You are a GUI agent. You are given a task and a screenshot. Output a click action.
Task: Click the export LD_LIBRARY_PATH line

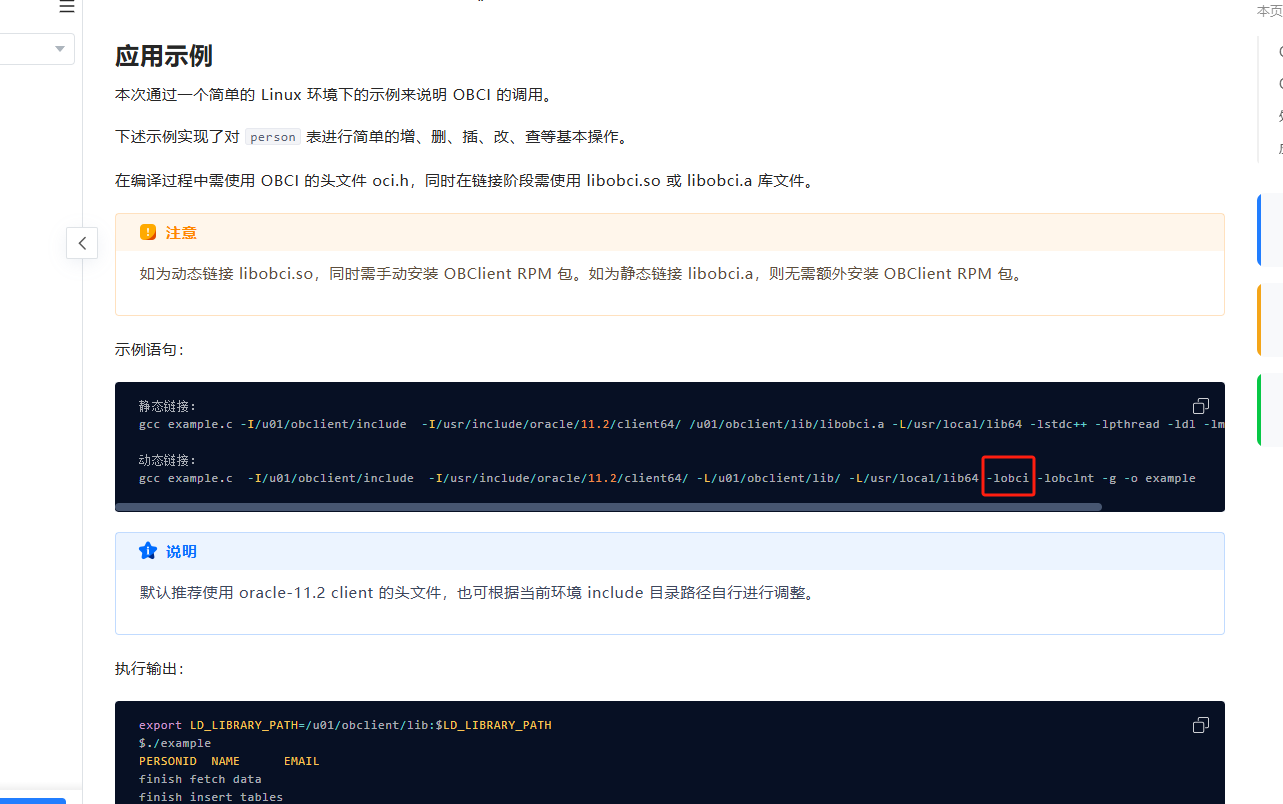(345, 725)
